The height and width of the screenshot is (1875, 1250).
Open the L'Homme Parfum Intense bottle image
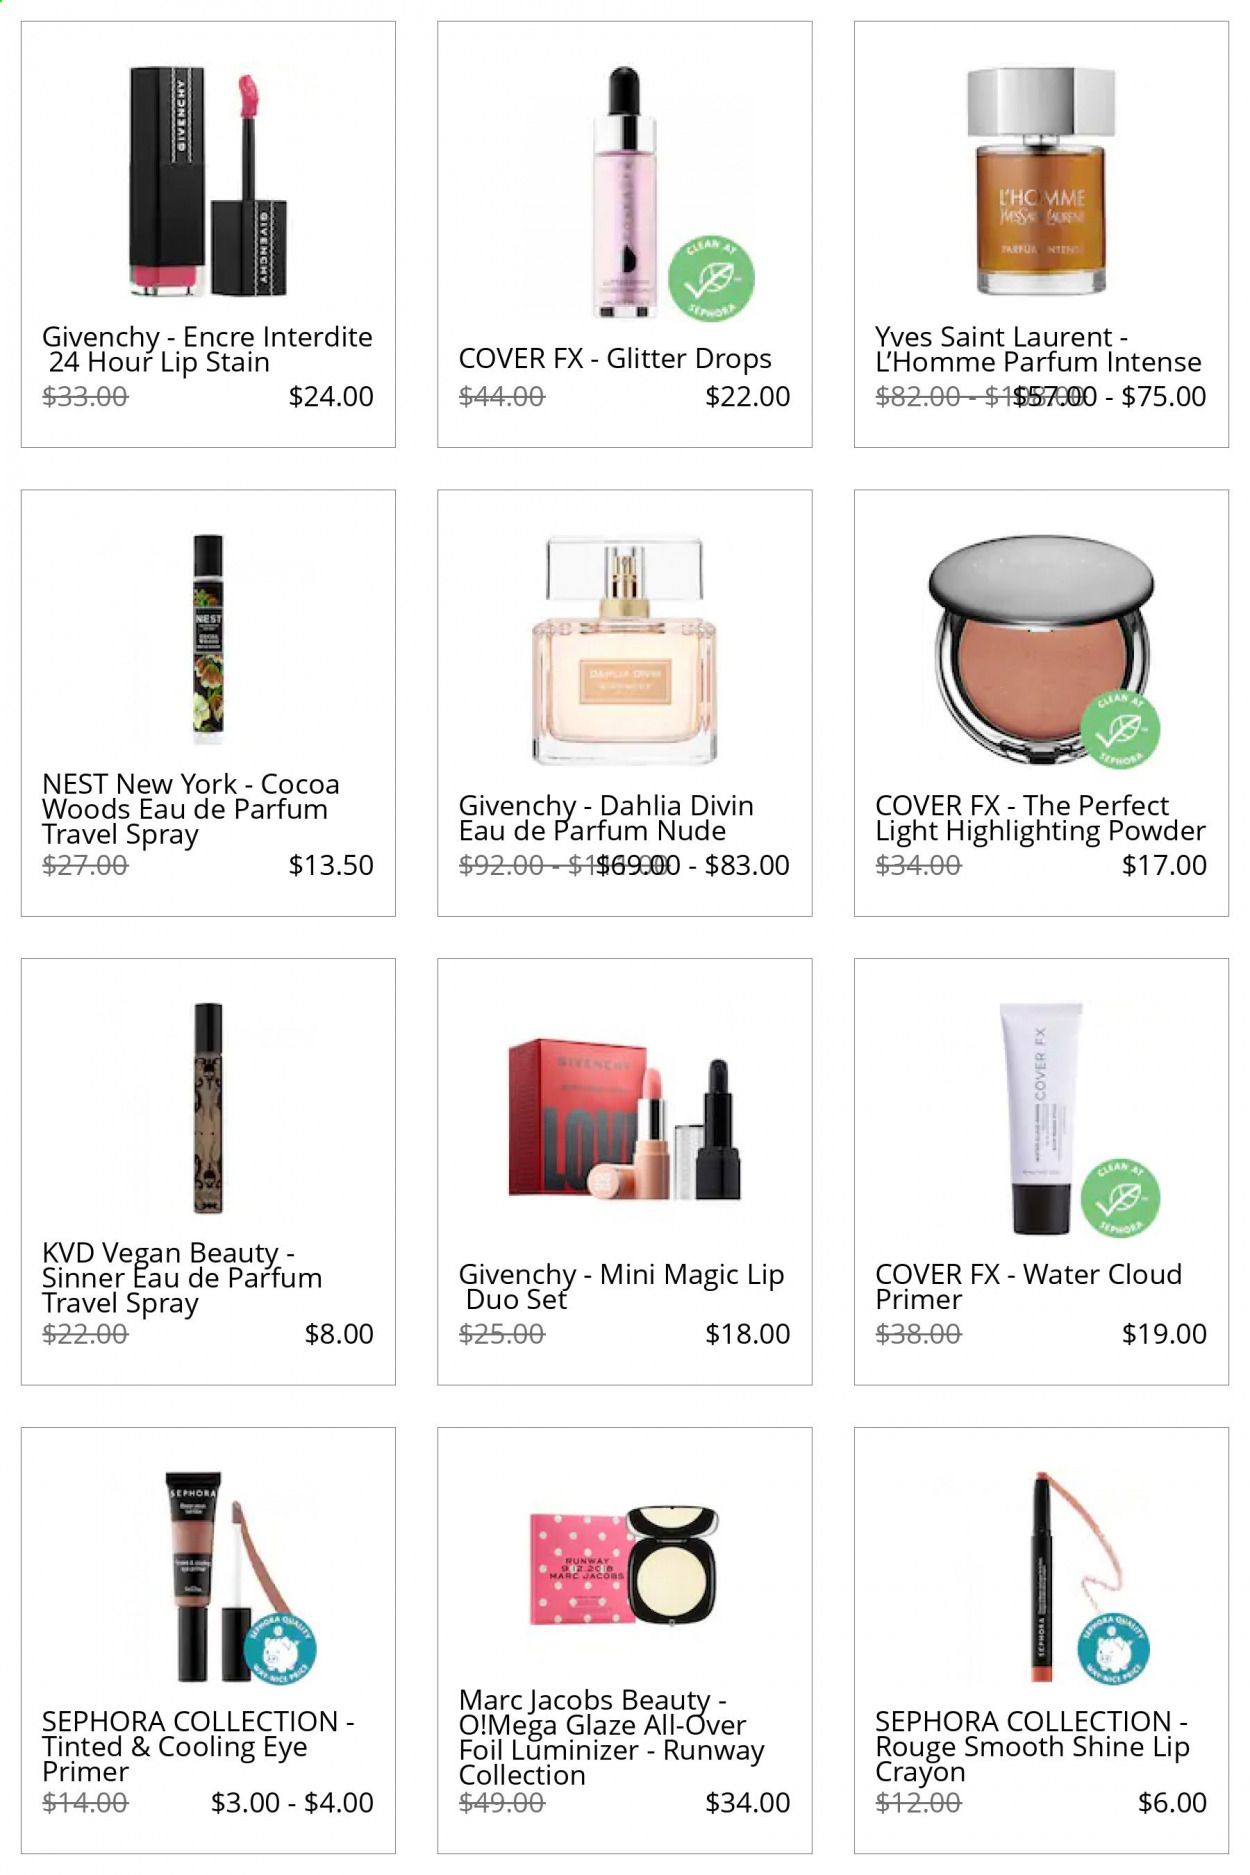(1041, 181)
